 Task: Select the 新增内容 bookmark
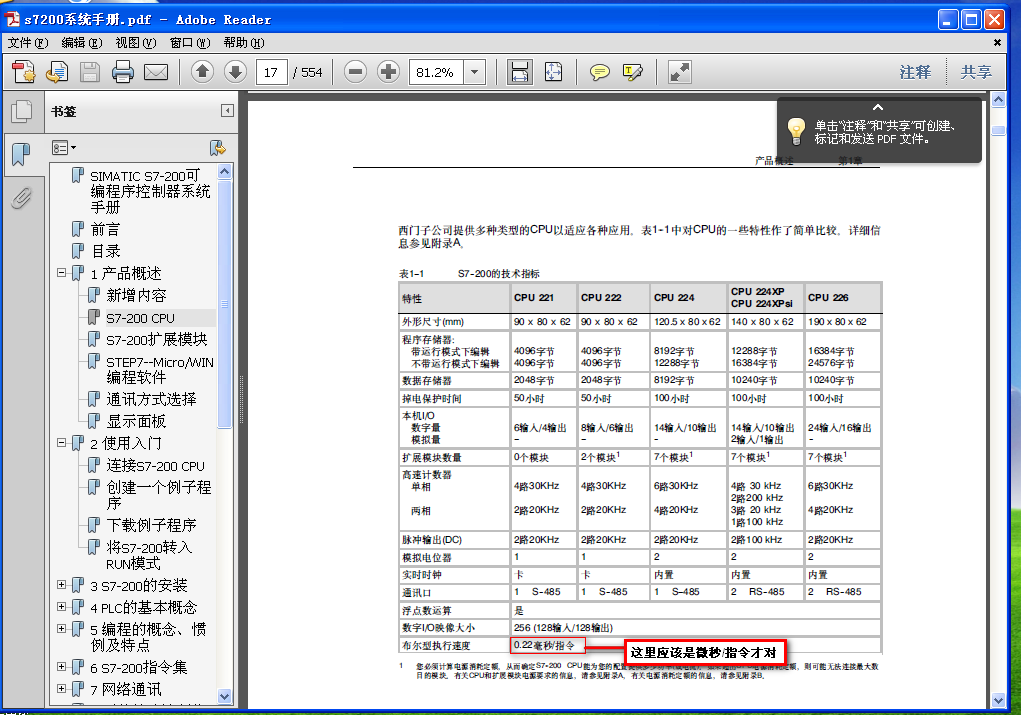click(x=136, y=296)
